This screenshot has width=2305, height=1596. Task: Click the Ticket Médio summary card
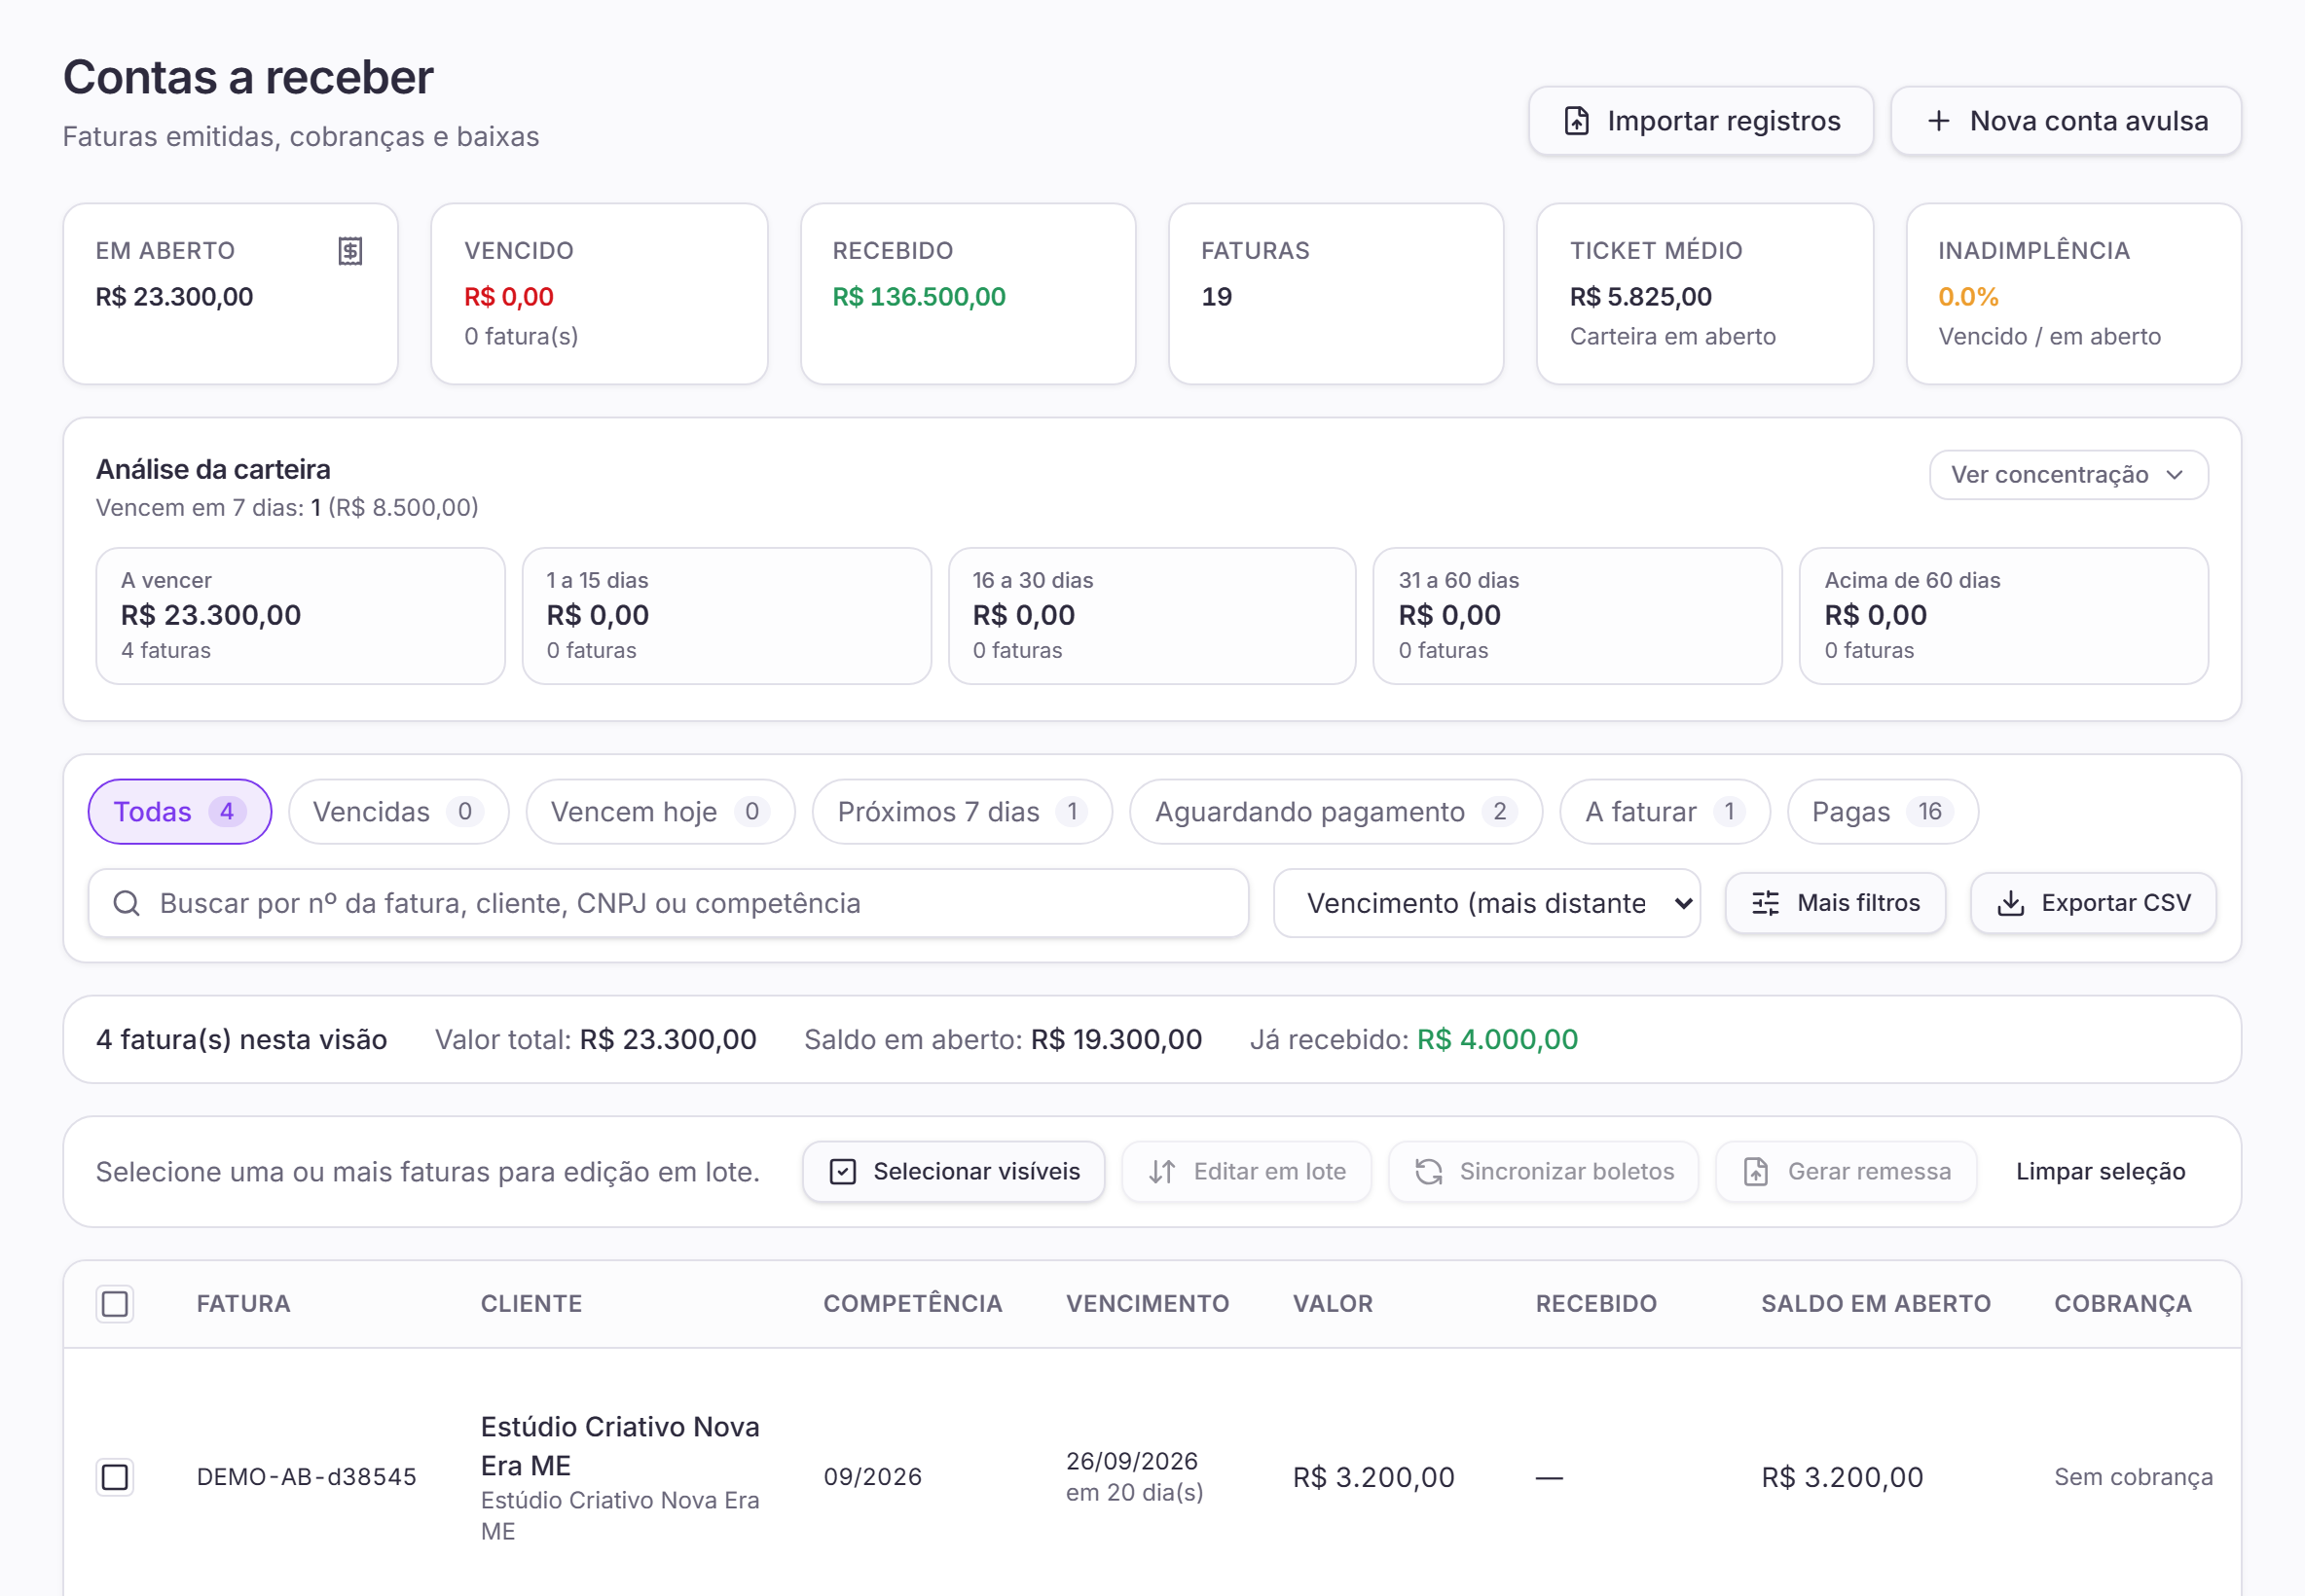1704,293
